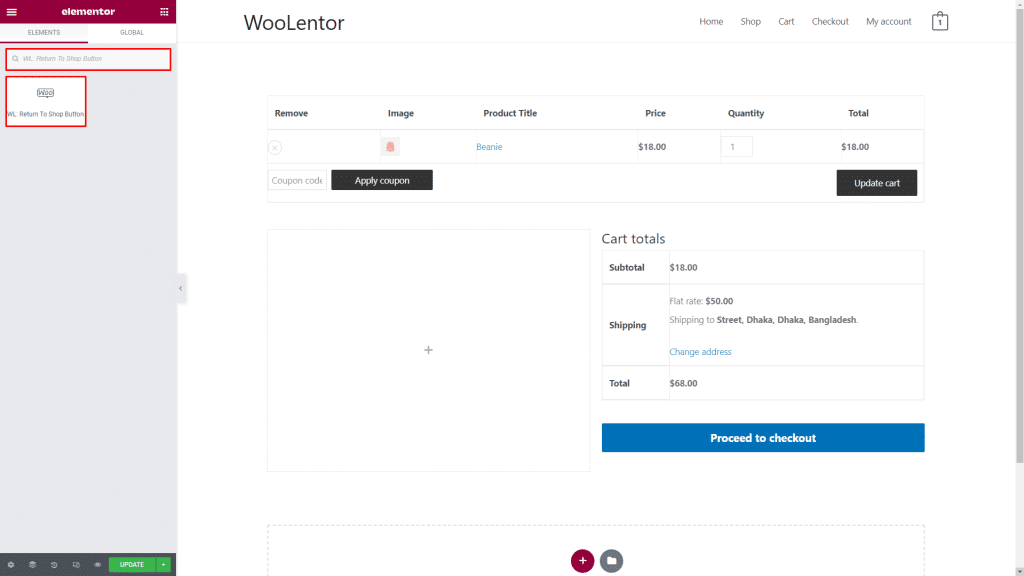The height and width of the screenshot is (576, 1024).
Task: Click the page vertical scrollbar
Action: point(1019,235)
